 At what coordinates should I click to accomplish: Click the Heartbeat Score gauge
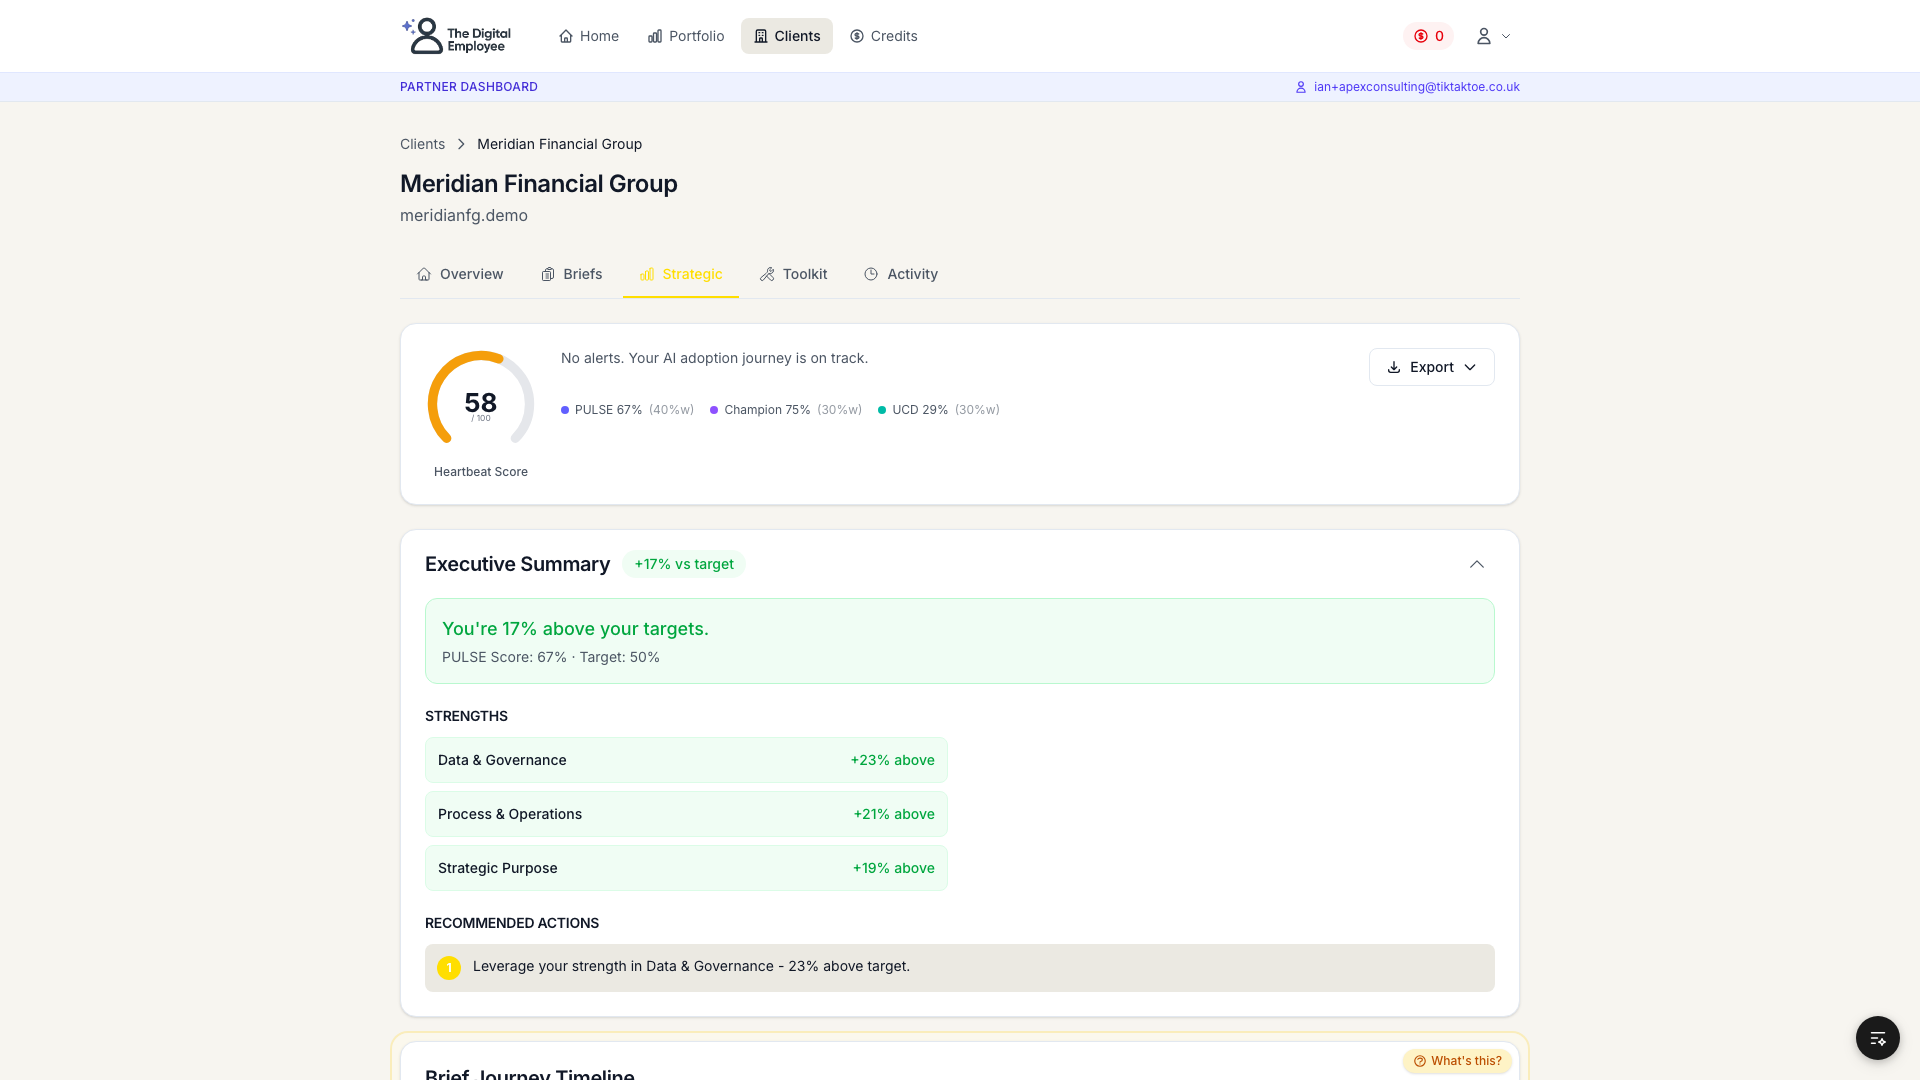[481, 403]
